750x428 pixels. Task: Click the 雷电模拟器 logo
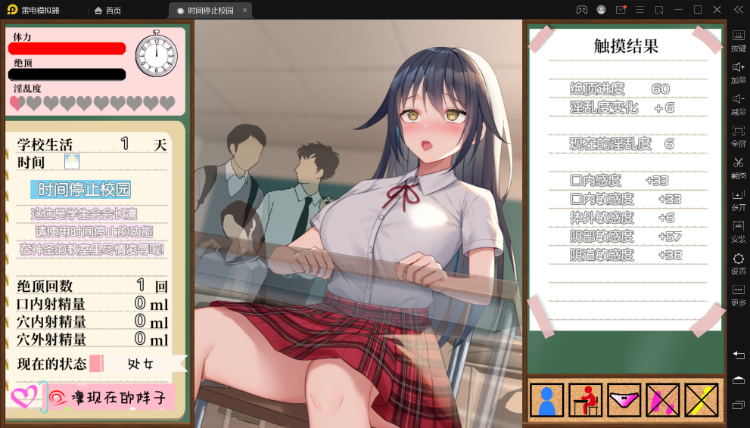12,10
